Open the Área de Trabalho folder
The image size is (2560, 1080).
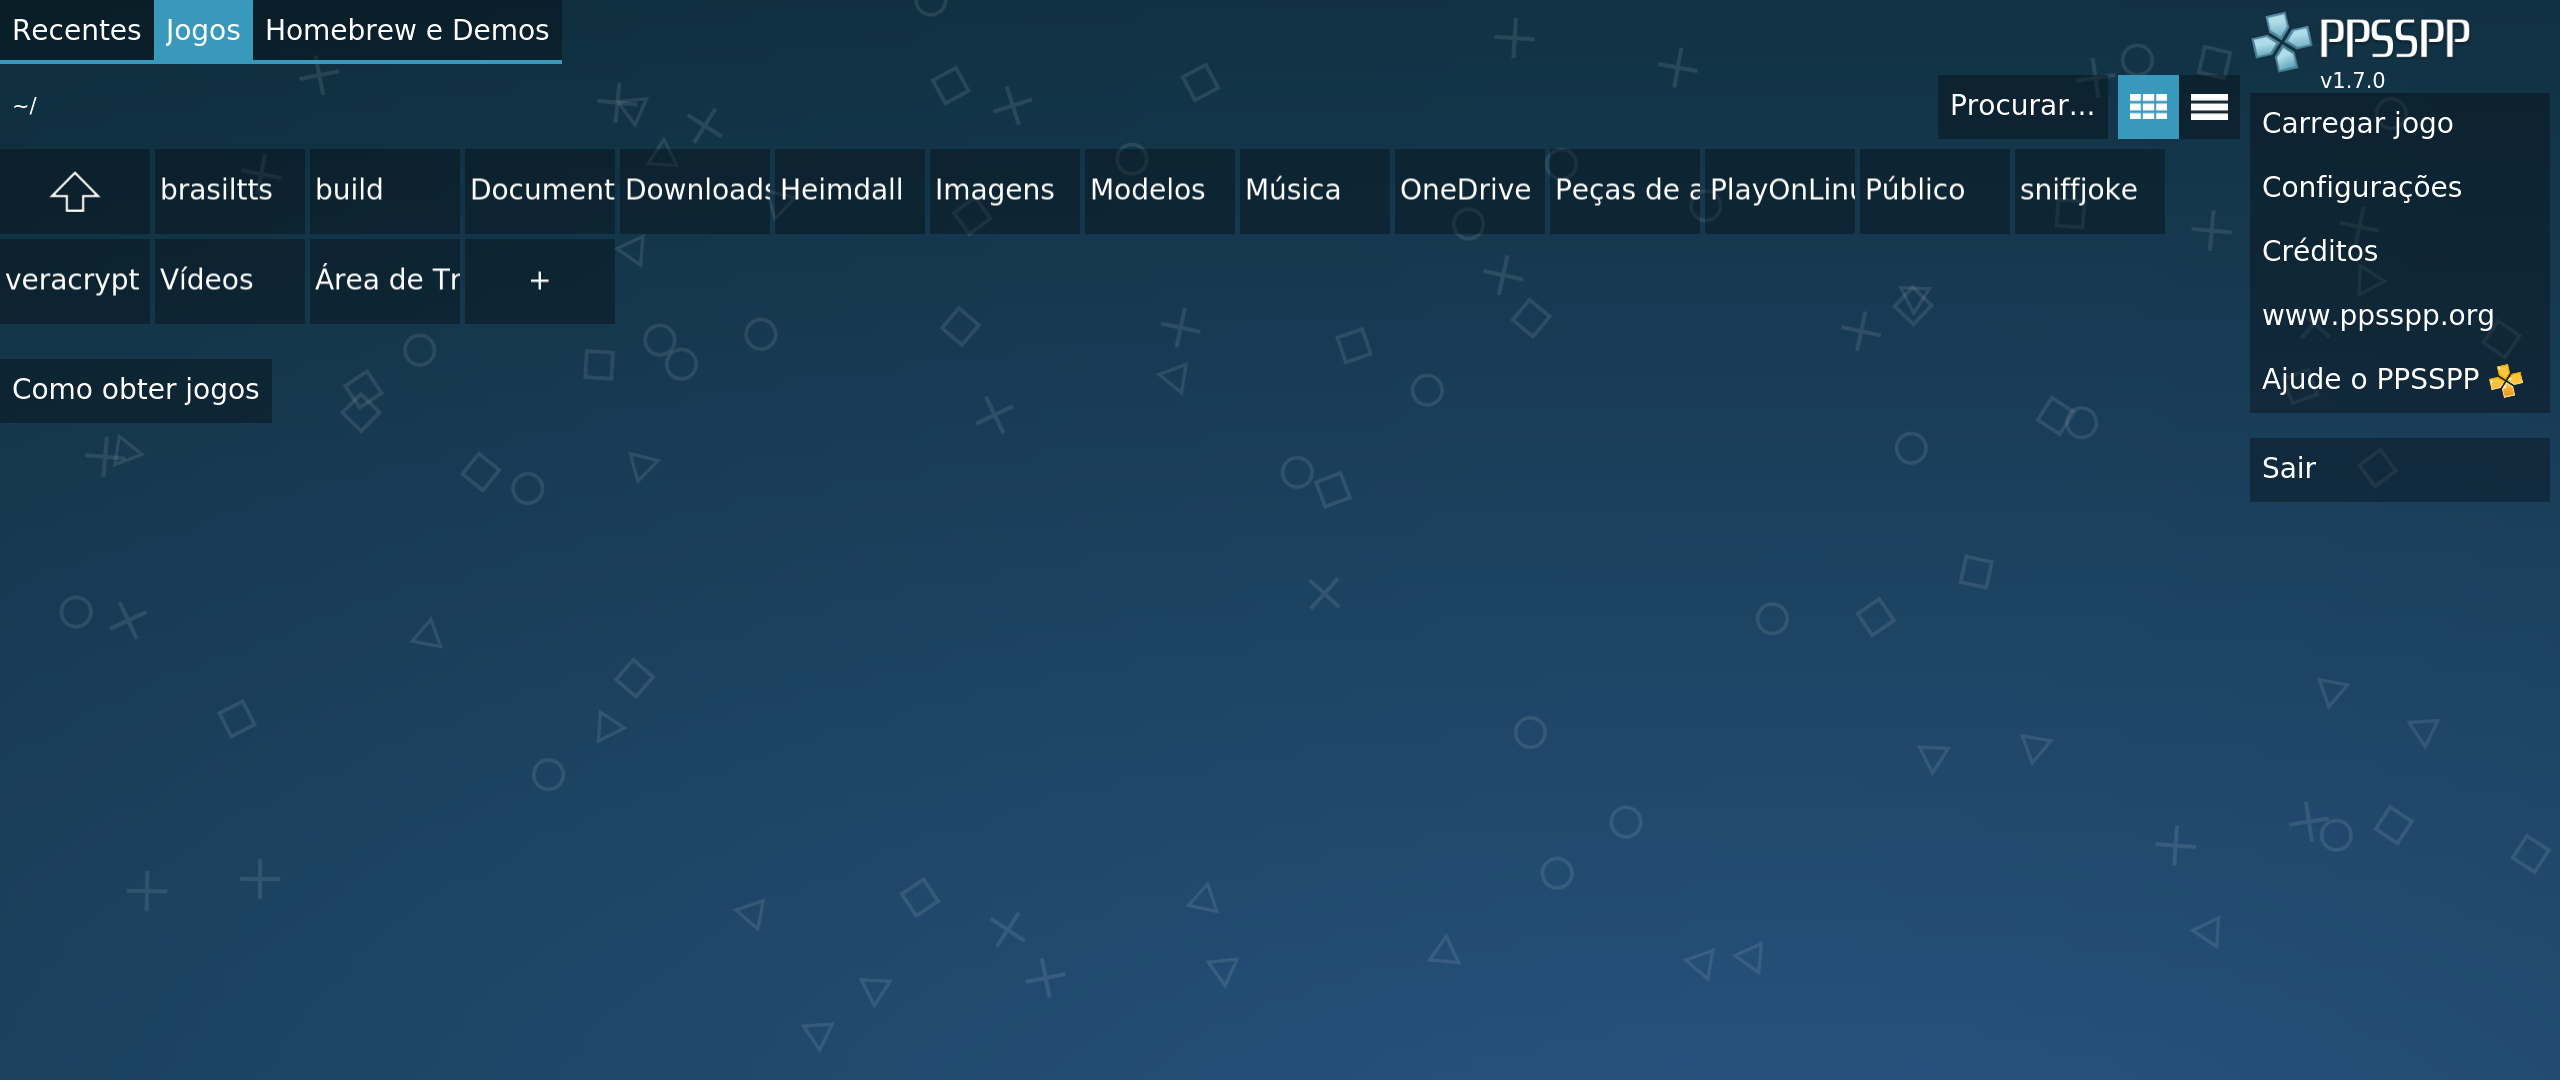pyautogui.click(x=385, y=281)
